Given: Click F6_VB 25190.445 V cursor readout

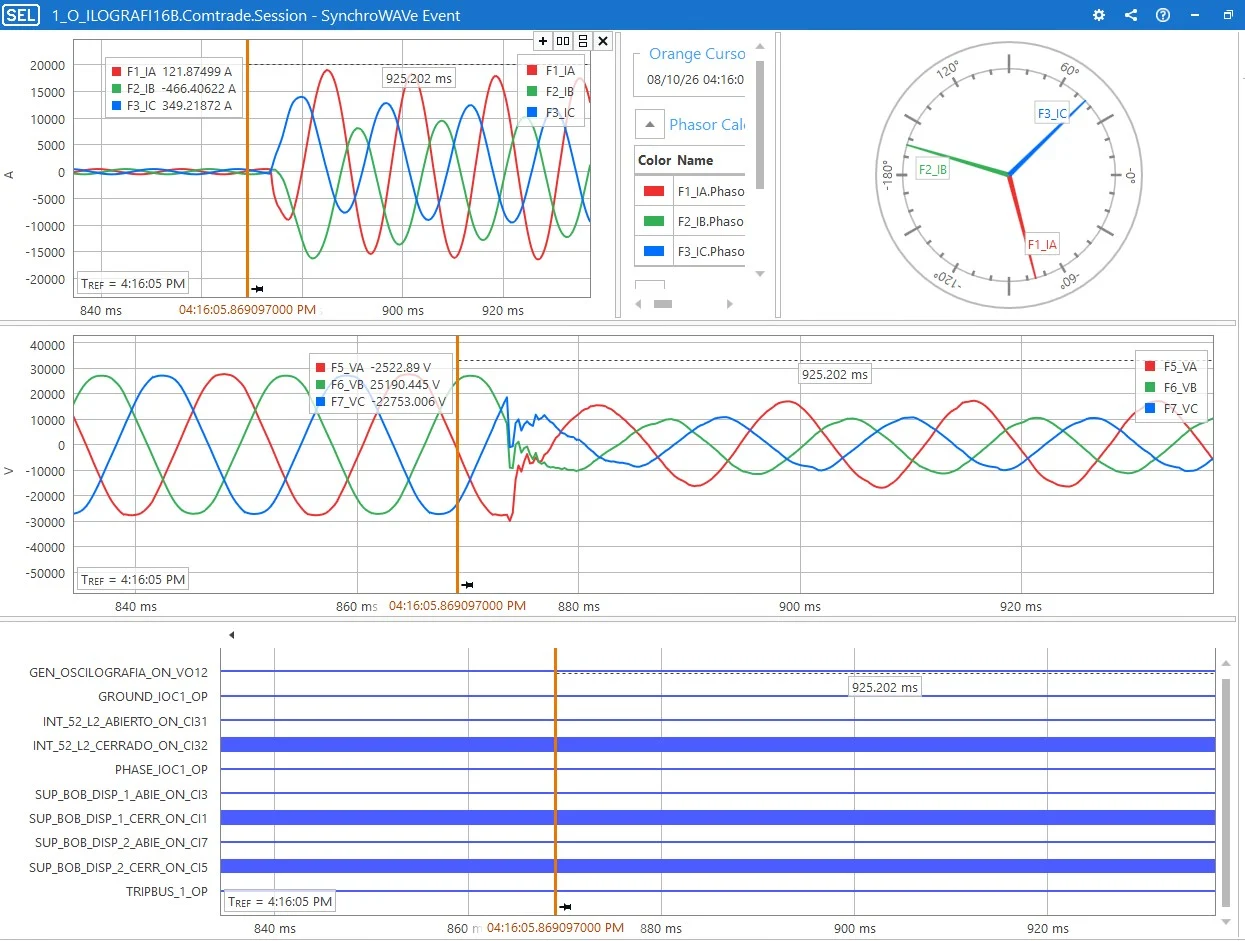Looking at the screenshot, I should (379, 385).
